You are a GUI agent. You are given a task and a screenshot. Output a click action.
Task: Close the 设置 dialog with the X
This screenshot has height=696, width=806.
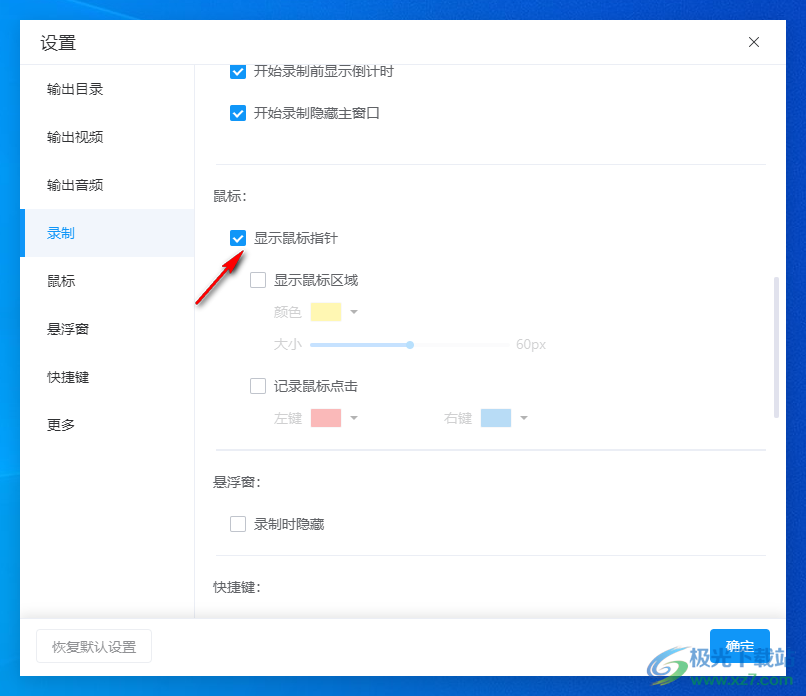754,42
